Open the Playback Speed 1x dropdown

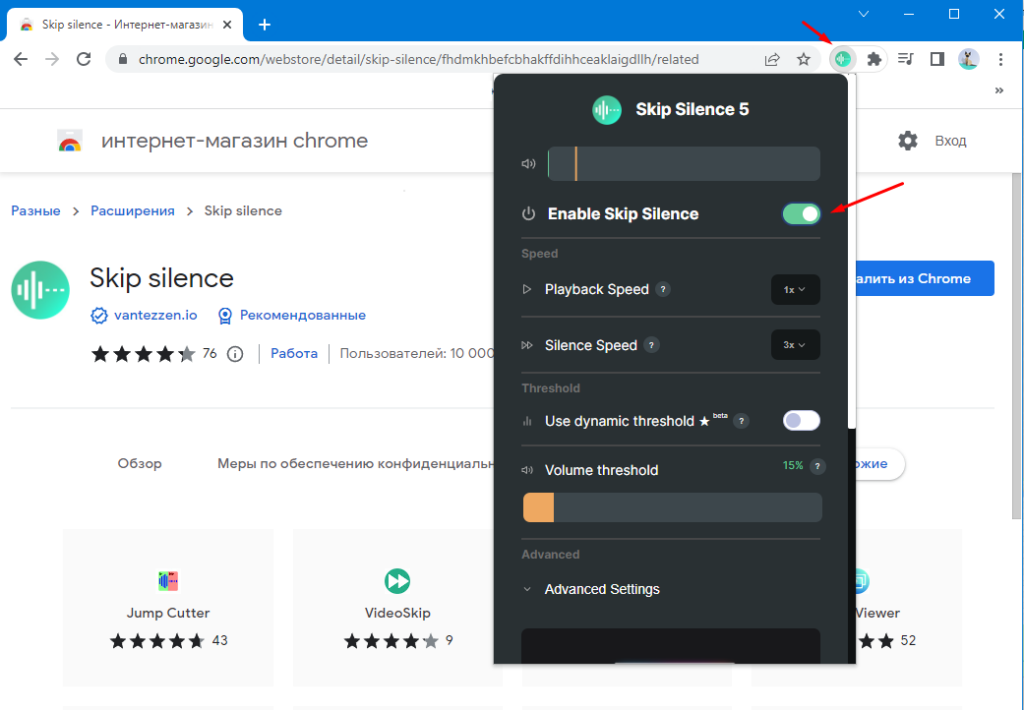[795, 289]
